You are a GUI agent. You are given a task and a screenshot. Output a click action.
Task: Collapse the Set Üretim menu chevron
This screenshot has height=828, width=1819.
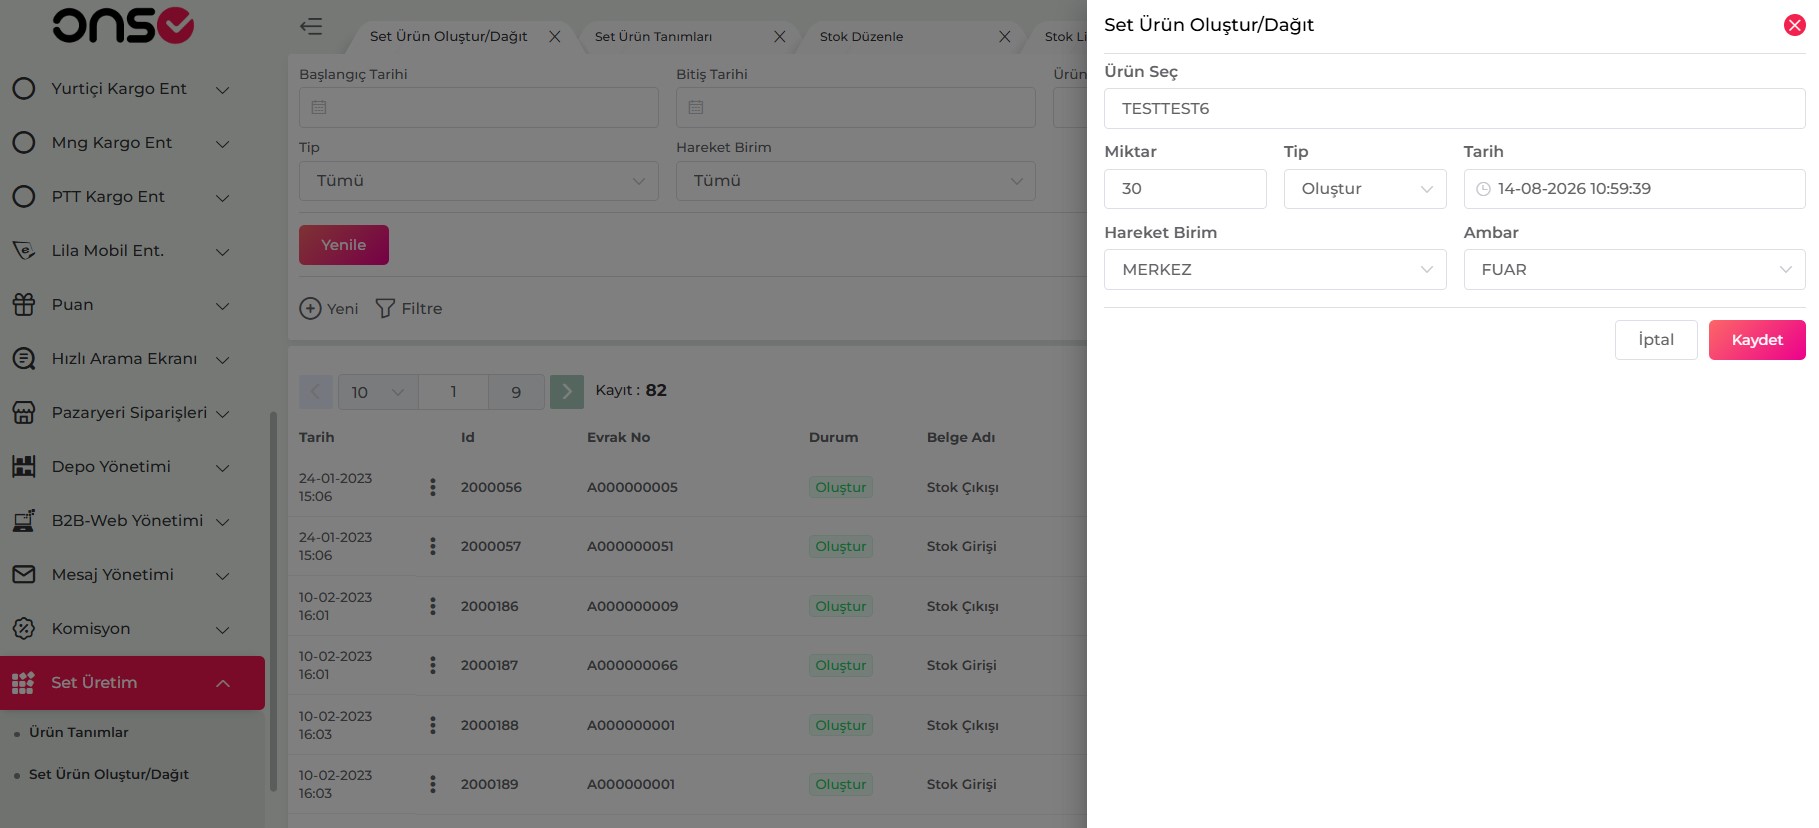coord(223,684)
